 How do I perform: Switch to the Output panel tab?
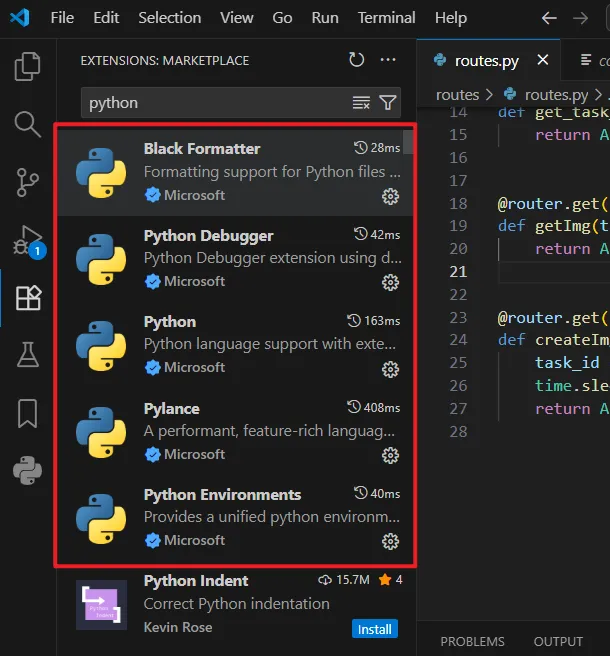click(558, 641)
